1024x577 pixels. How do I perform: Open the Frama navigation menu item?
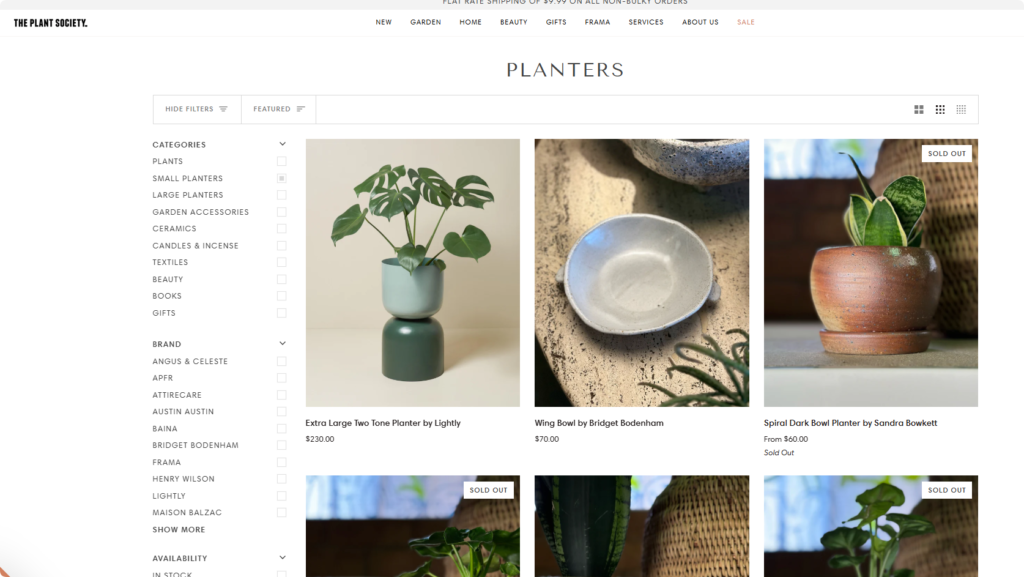(x=598, y=22)
